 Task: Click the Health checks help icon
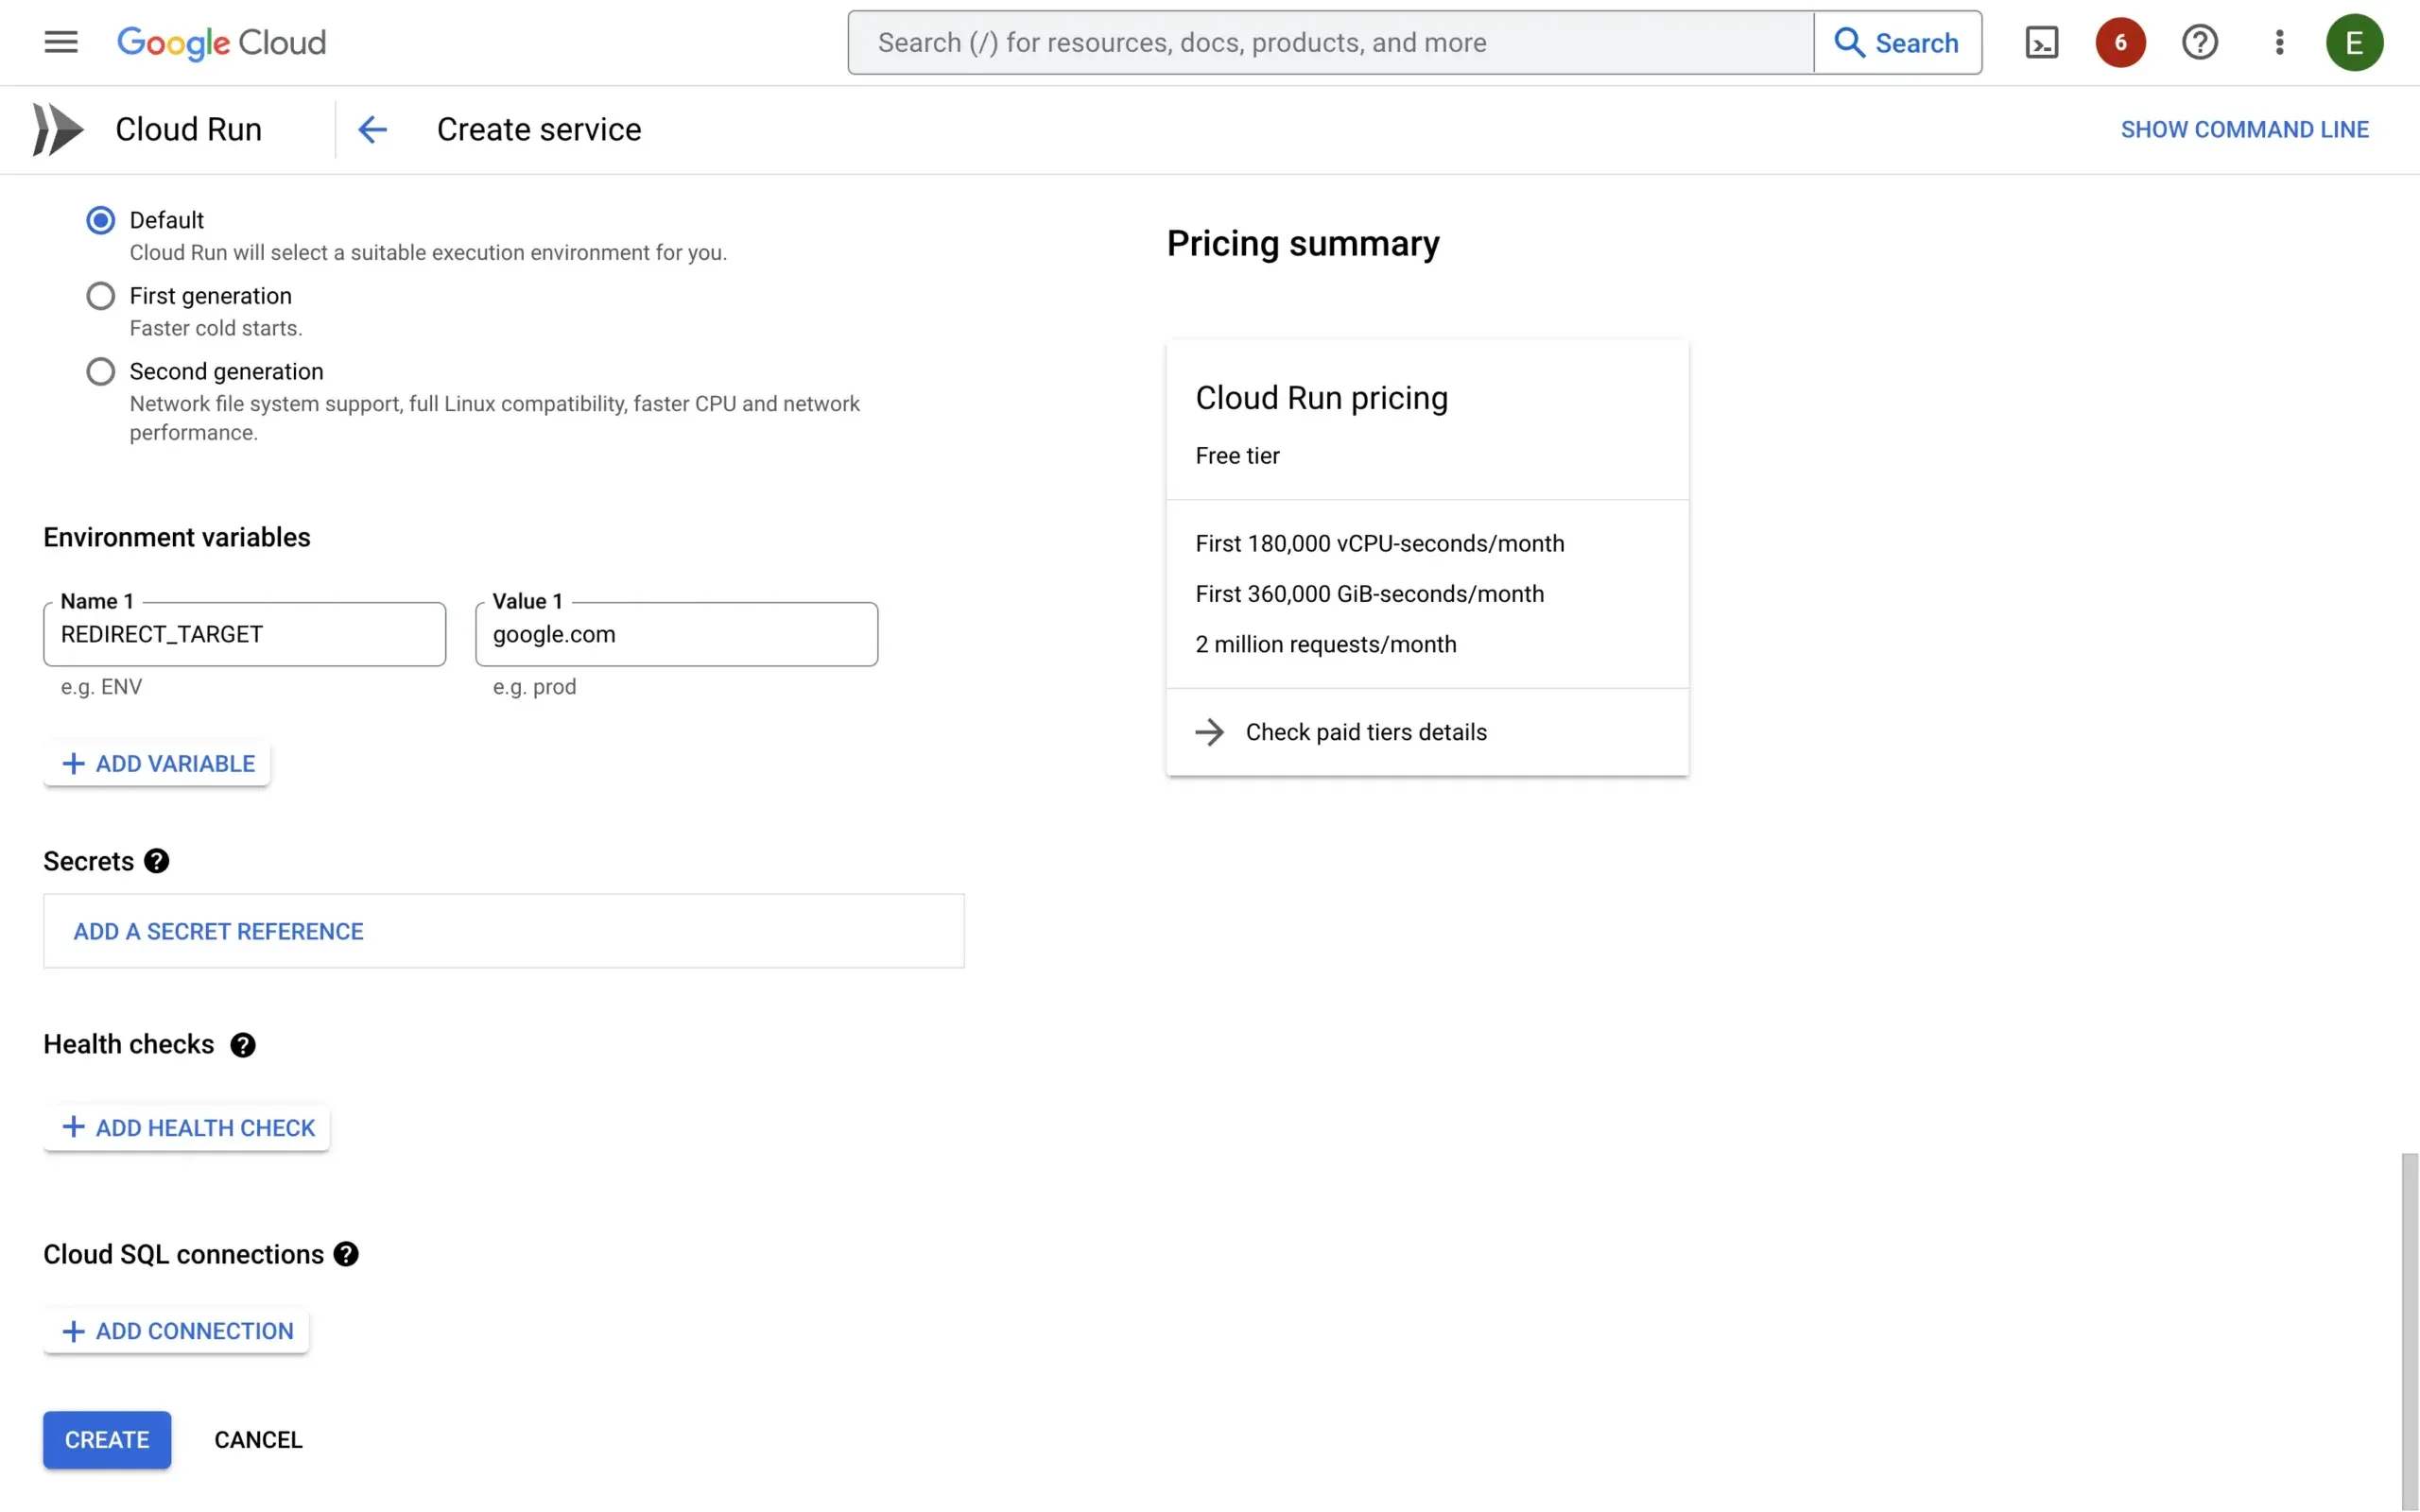tap(242, 1045)
